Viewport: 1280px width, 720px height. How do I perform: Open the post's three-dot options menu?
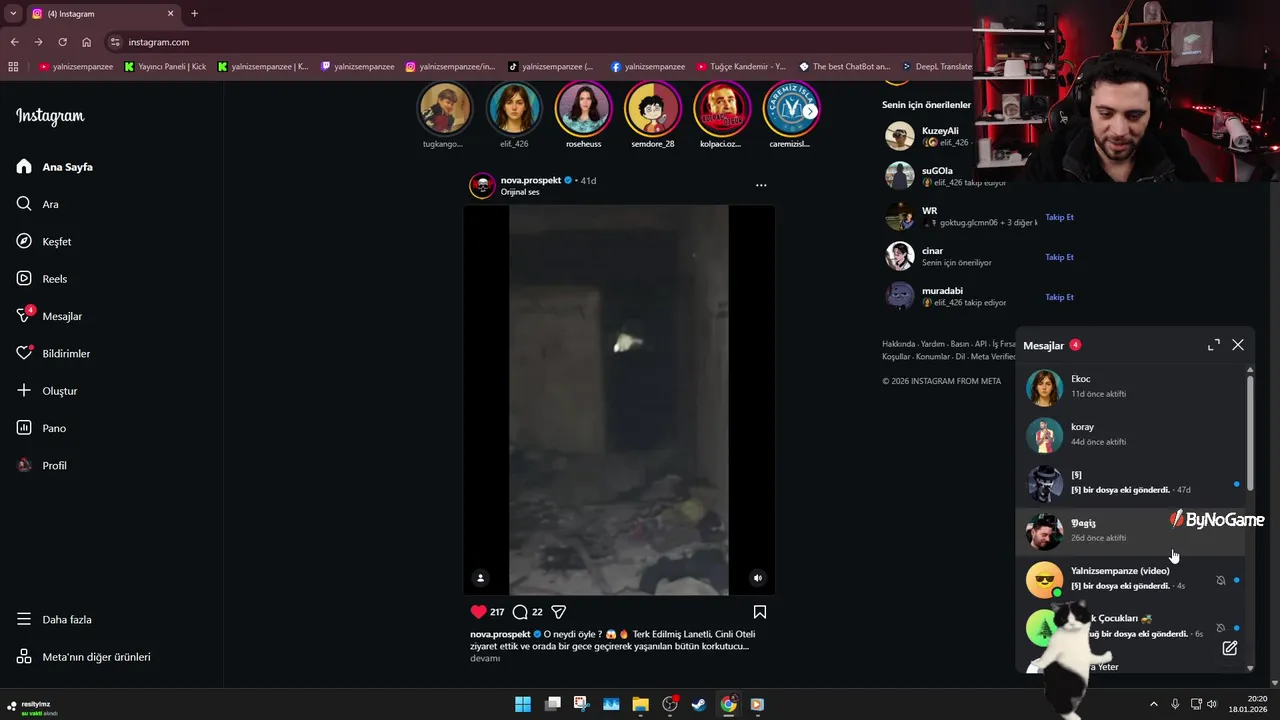pyautogui.click(x=761, y=185)
